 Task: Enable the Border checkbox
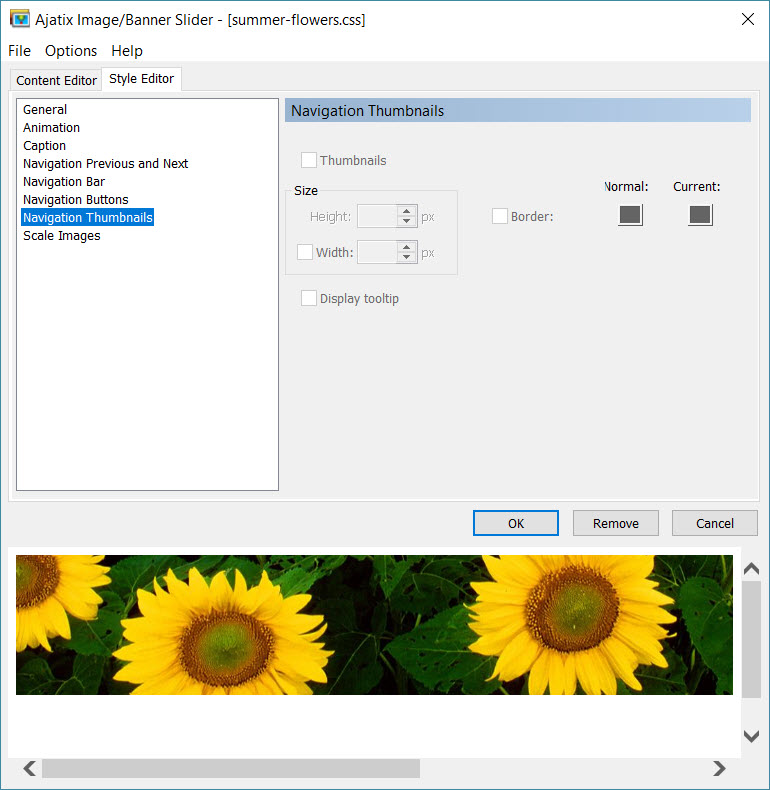(500, 216)
